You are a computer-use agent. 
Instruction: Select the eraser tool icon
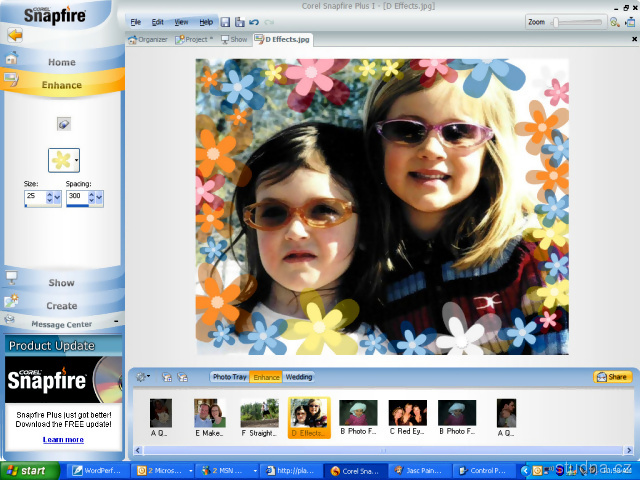point(64,125)
